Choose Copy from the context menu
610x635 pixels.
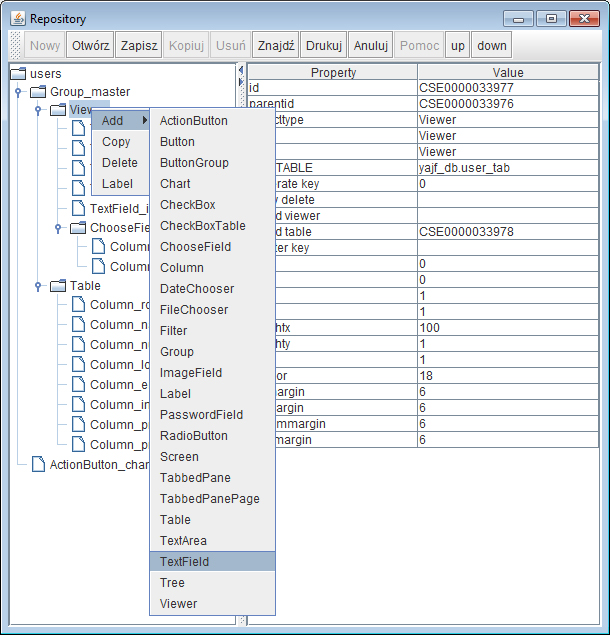coord(121,142)
